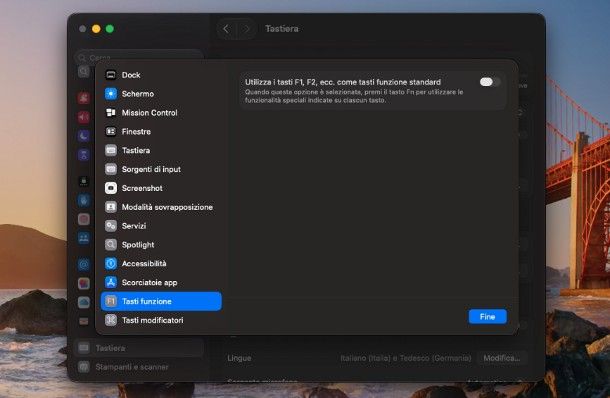This screenshot has height=398, width=610.
Task: Click the Tasti modificatori icon
Action: coord(111,320)
